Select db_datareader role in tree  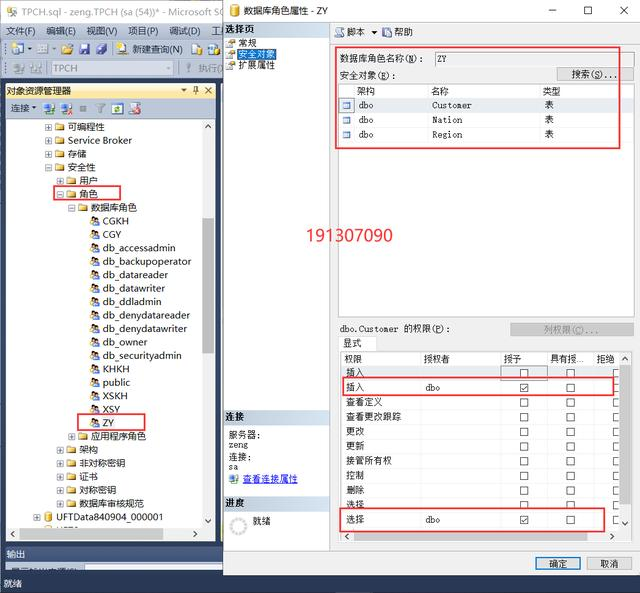click(135, 275)
